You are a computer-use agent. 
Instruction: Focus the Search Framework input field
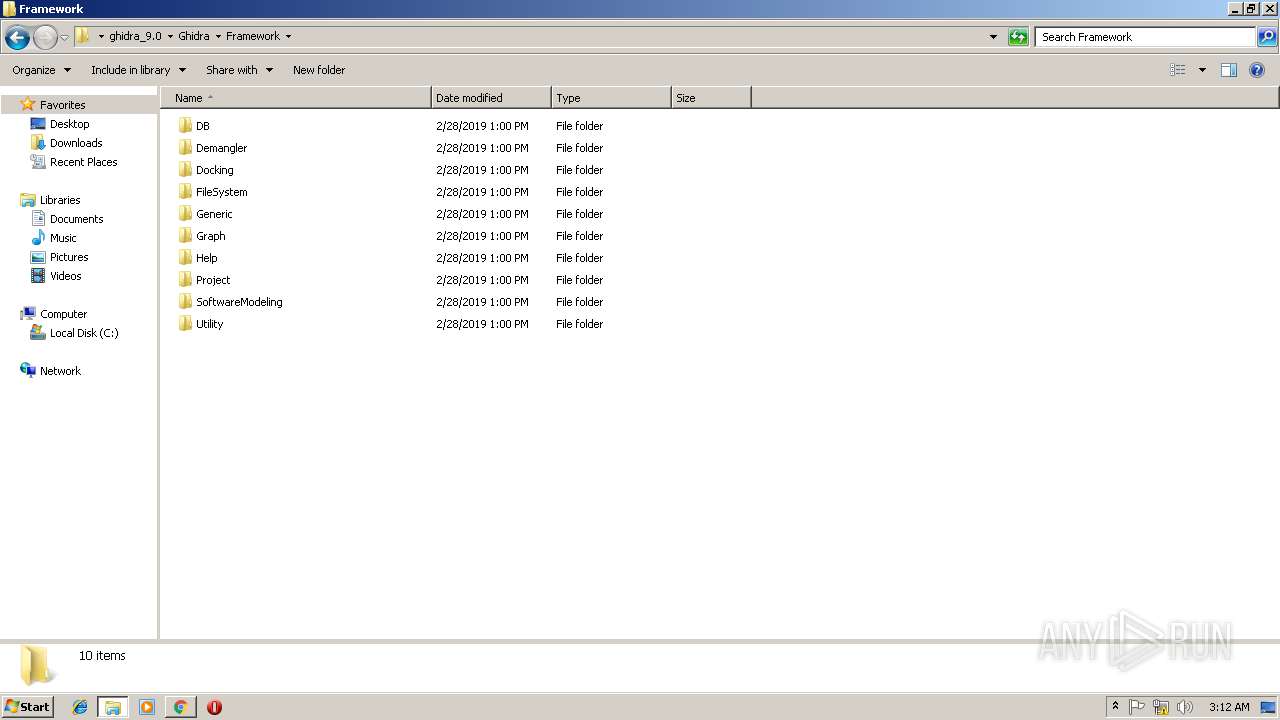(x=1145, y=37)
